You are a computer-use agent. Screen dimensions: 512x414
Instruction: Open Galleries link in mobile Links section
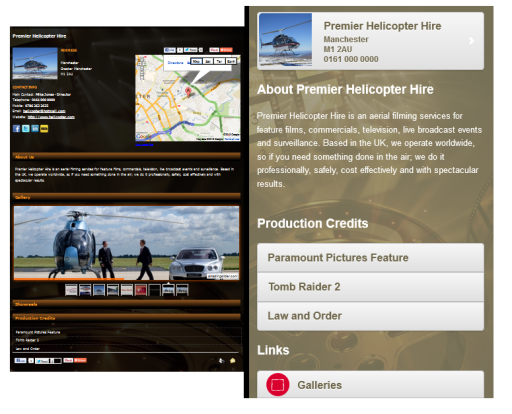(x=370, y=384)
